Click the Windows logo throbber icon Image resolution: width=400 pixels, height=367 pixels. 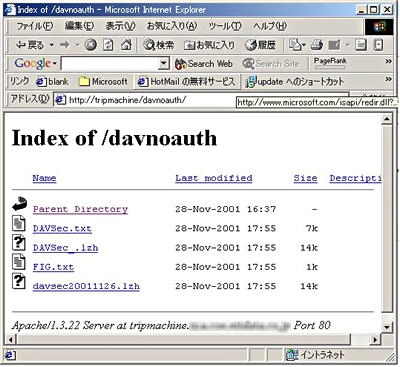click(x=379, y=27)
